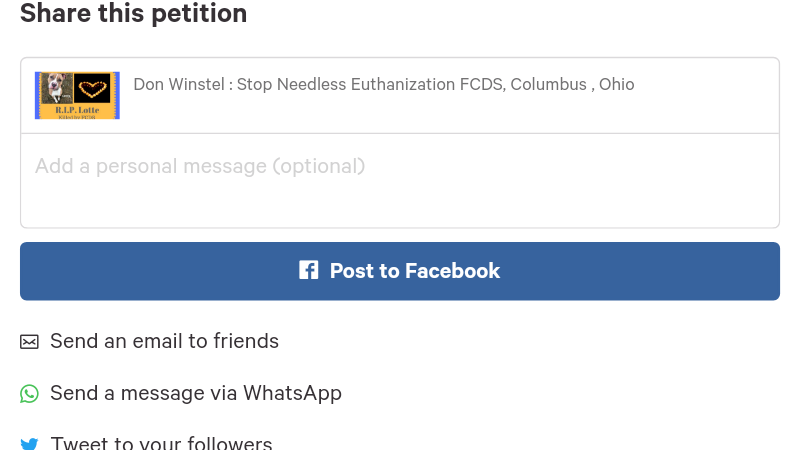
Task: Click the Share this petition heading
Action: click(133, 14)
